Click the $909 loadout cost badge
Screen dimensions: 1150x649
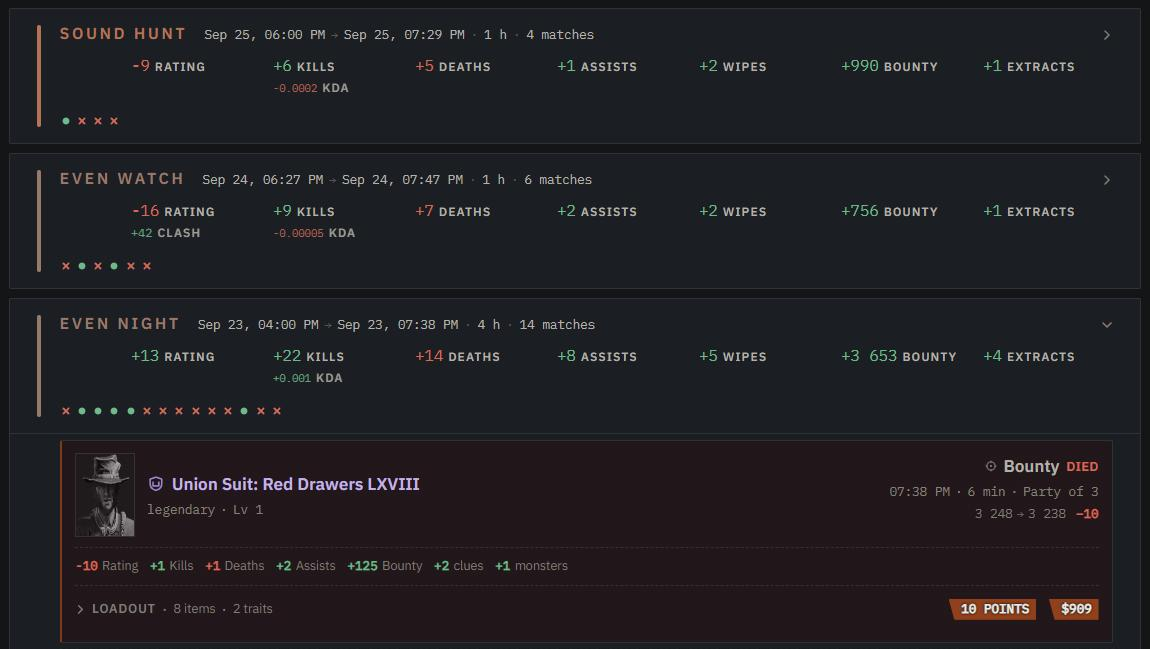pos(1074,609)
